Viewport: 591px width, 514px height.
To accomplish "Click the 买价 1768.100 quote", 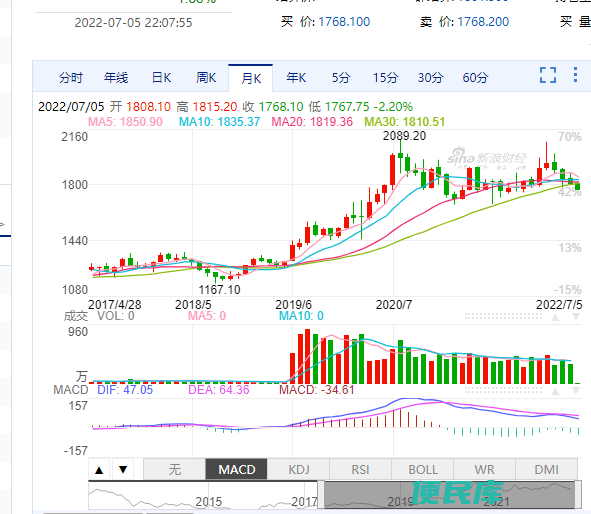I will 325,22.
